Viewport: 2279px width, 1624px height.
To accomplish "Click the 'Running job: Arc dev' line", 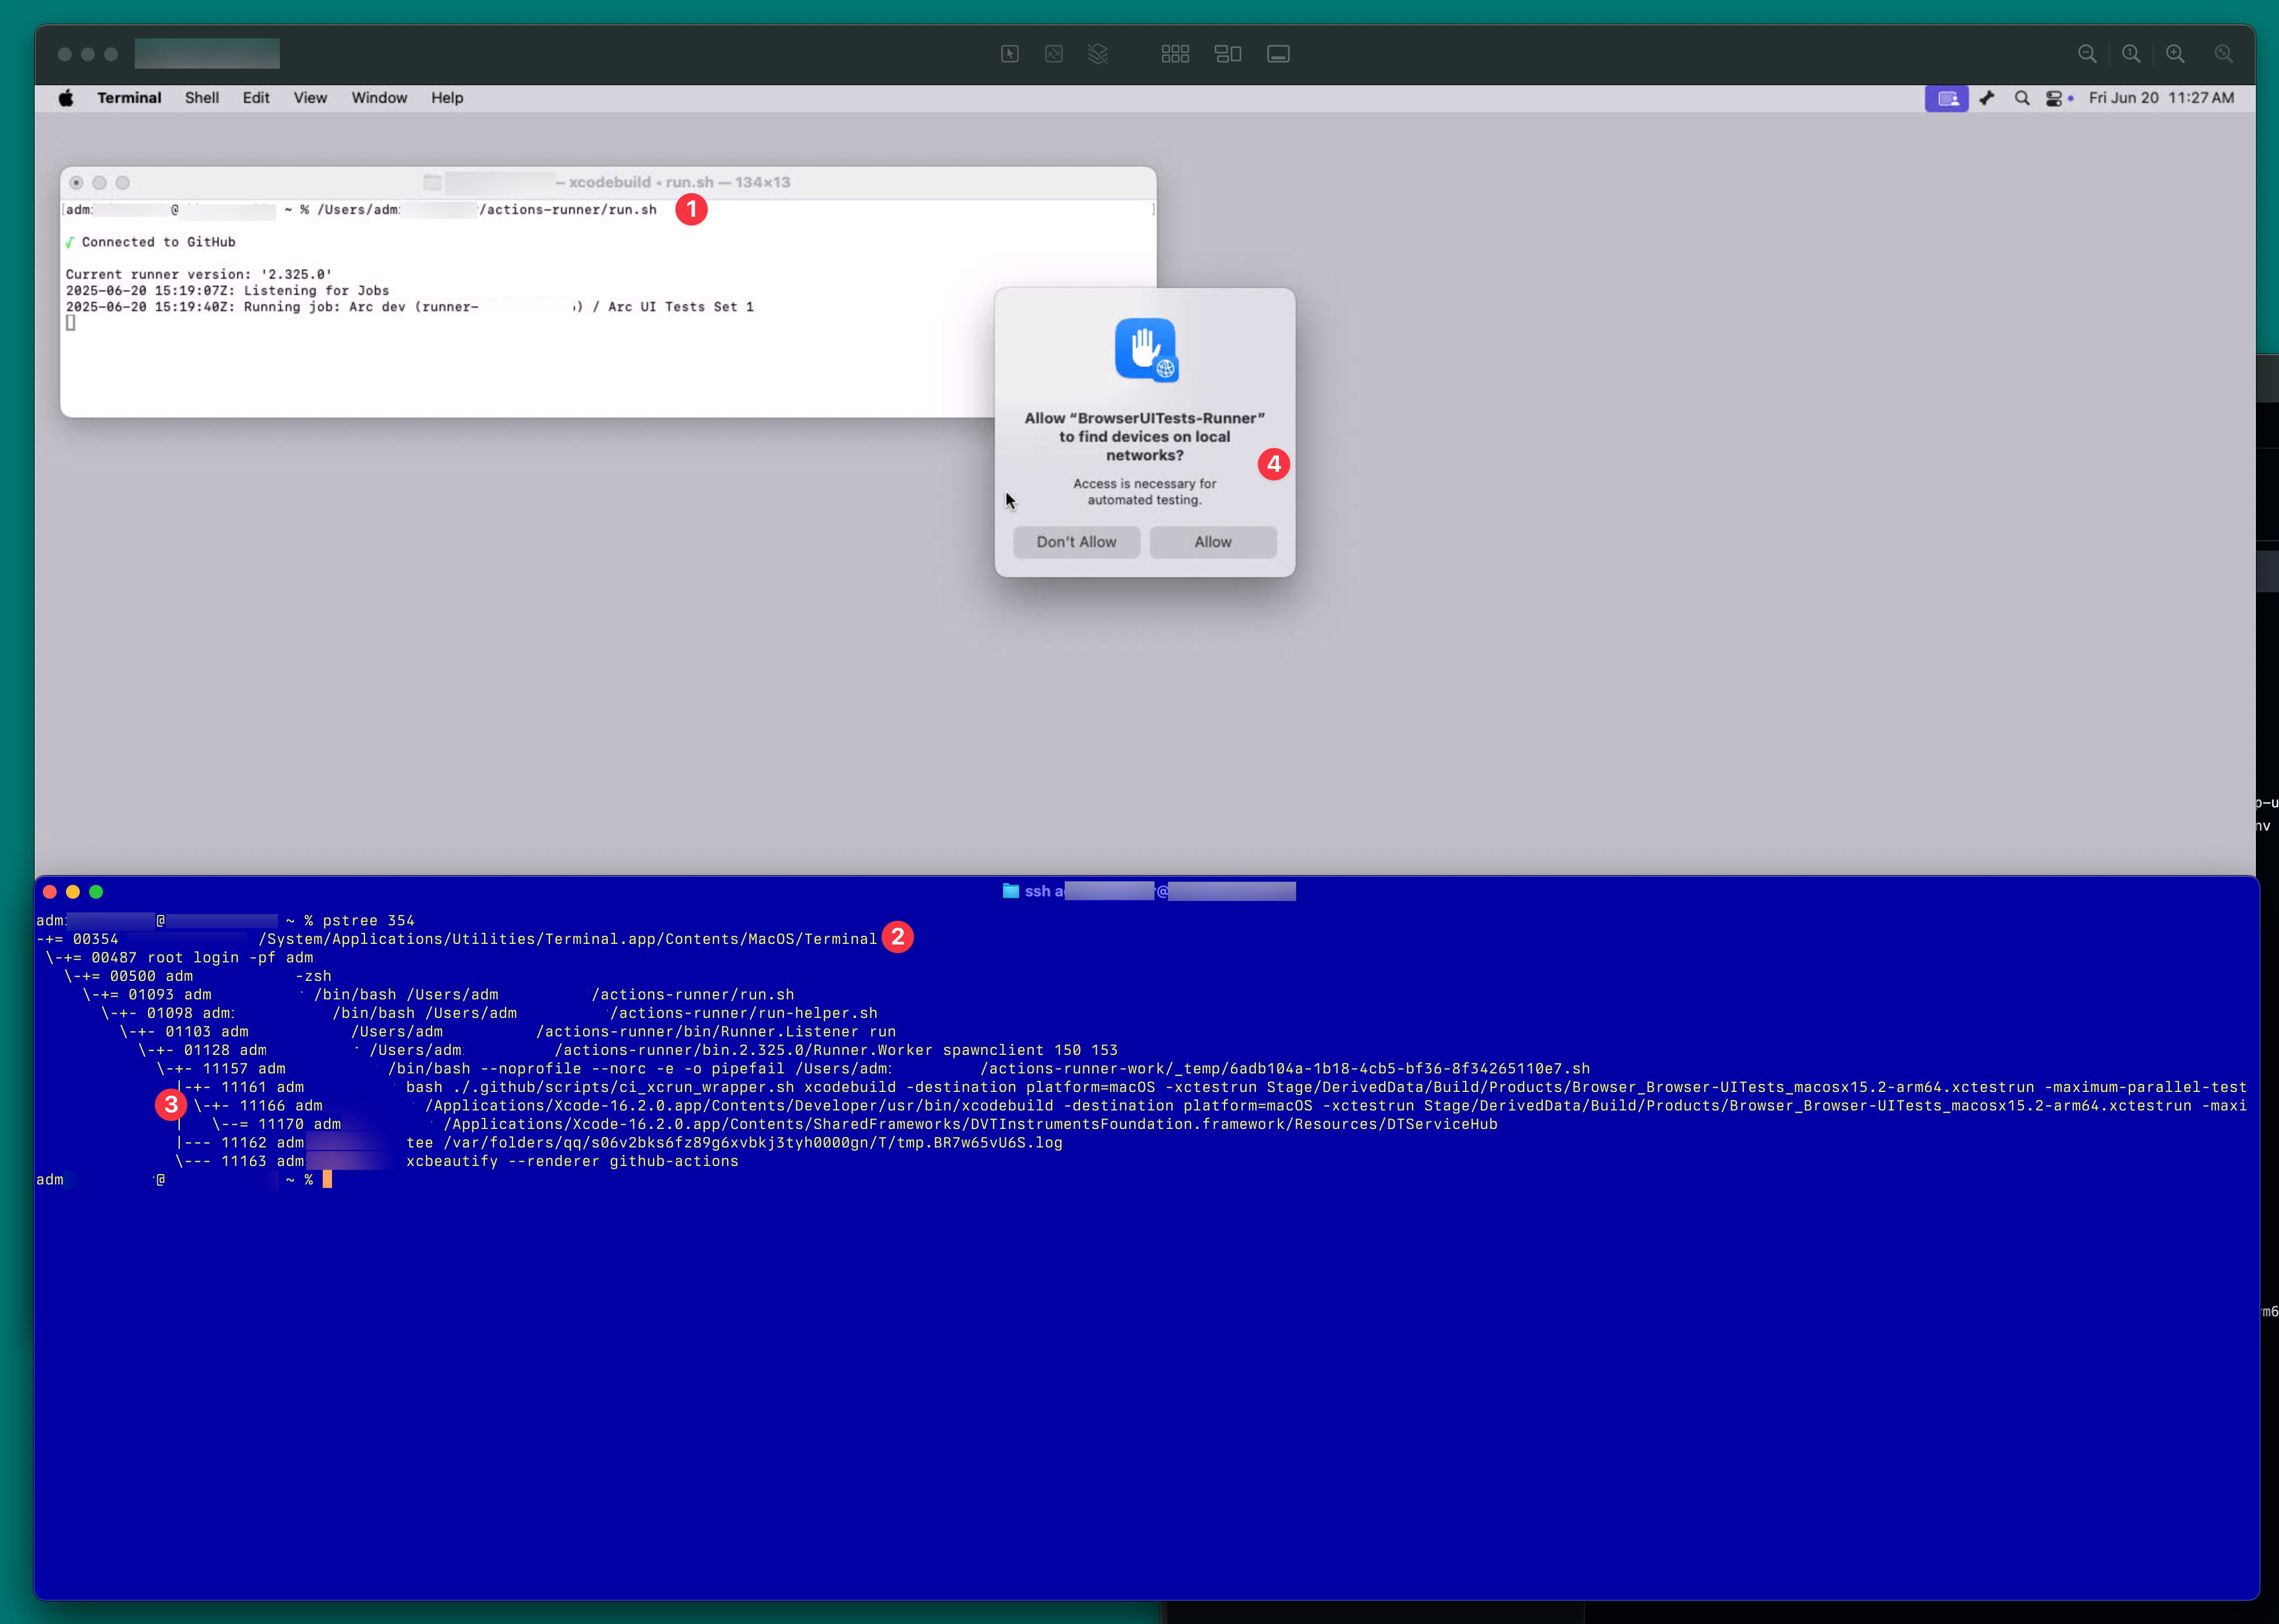I will [x=409, y=307].
